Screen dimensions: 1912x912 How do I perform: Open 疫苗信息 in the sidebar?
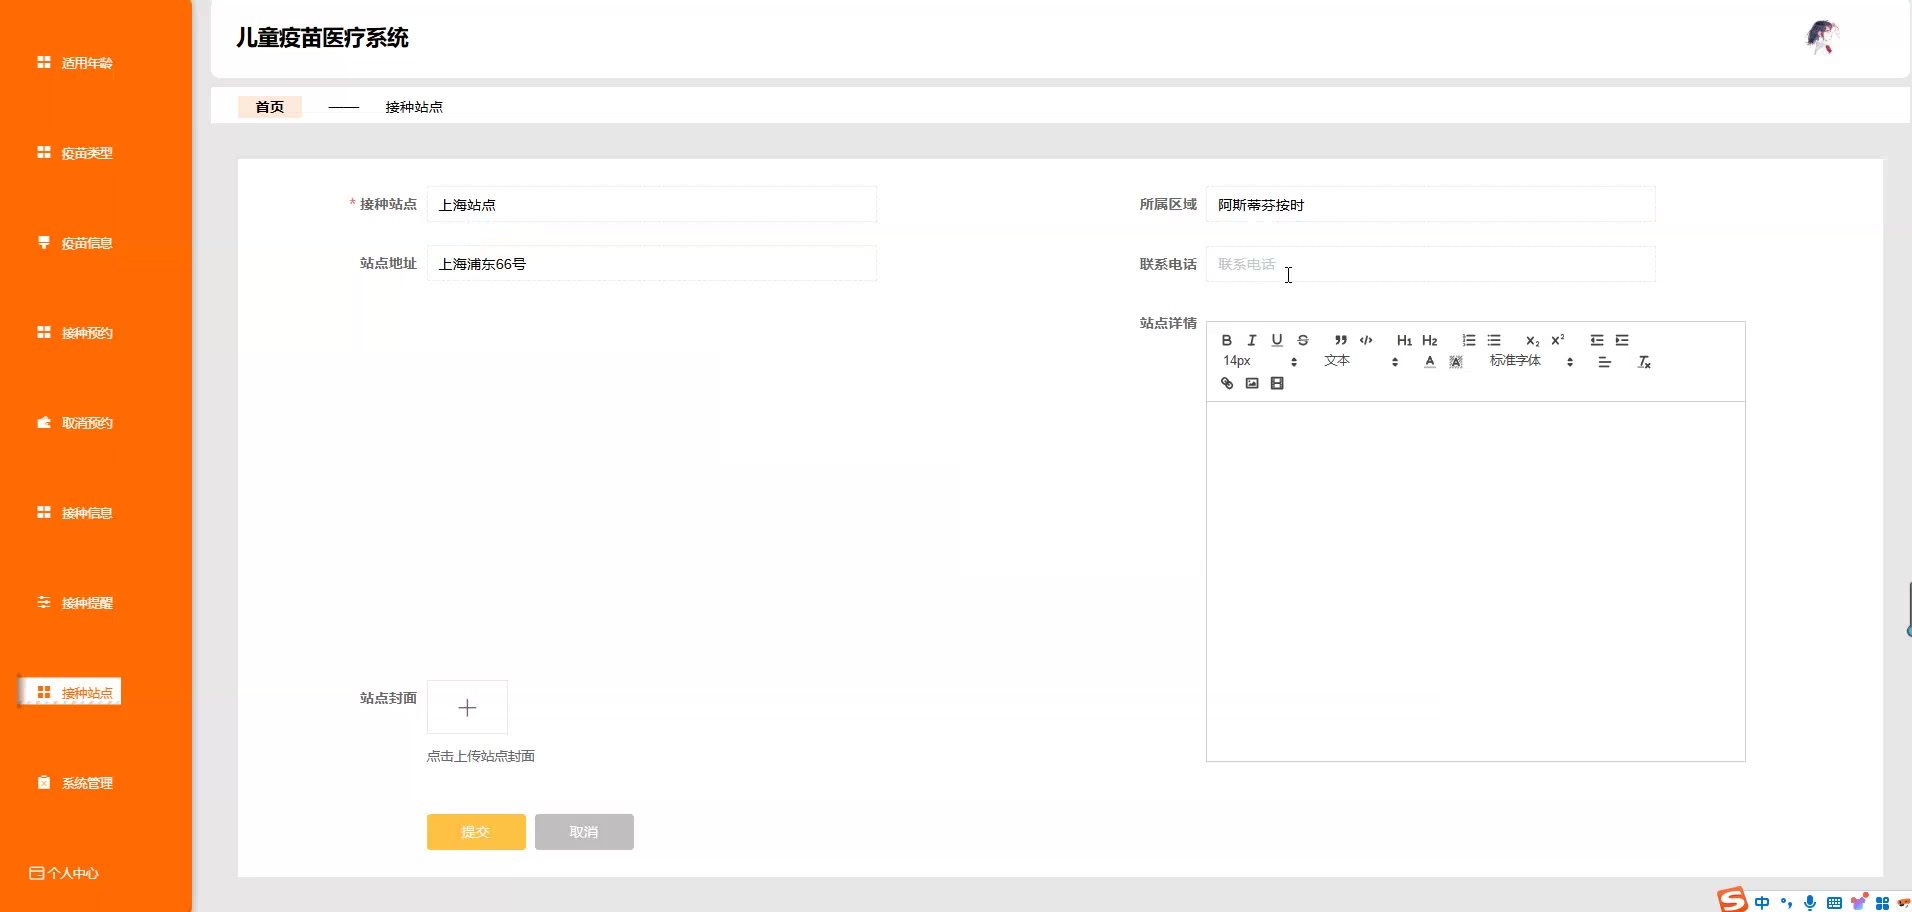[x=75, y=243]
